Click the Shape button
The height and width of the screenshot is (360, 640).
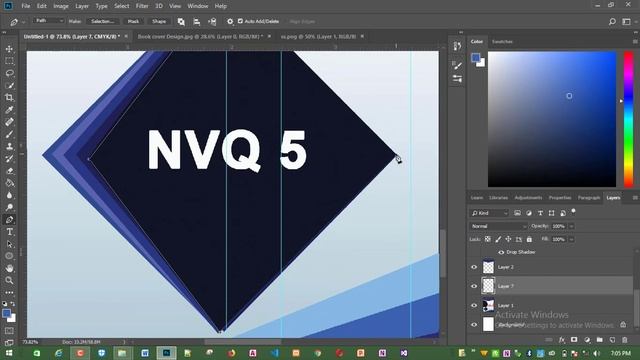[x=159, y=21]
